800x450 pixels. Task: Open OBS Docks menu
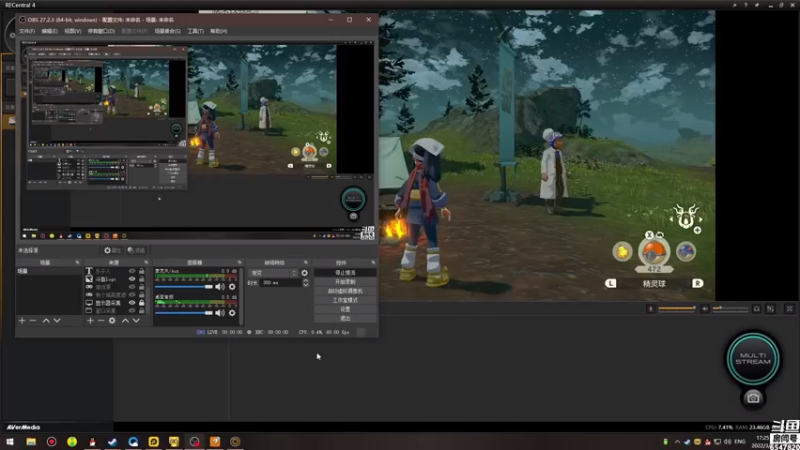point(101,31)
